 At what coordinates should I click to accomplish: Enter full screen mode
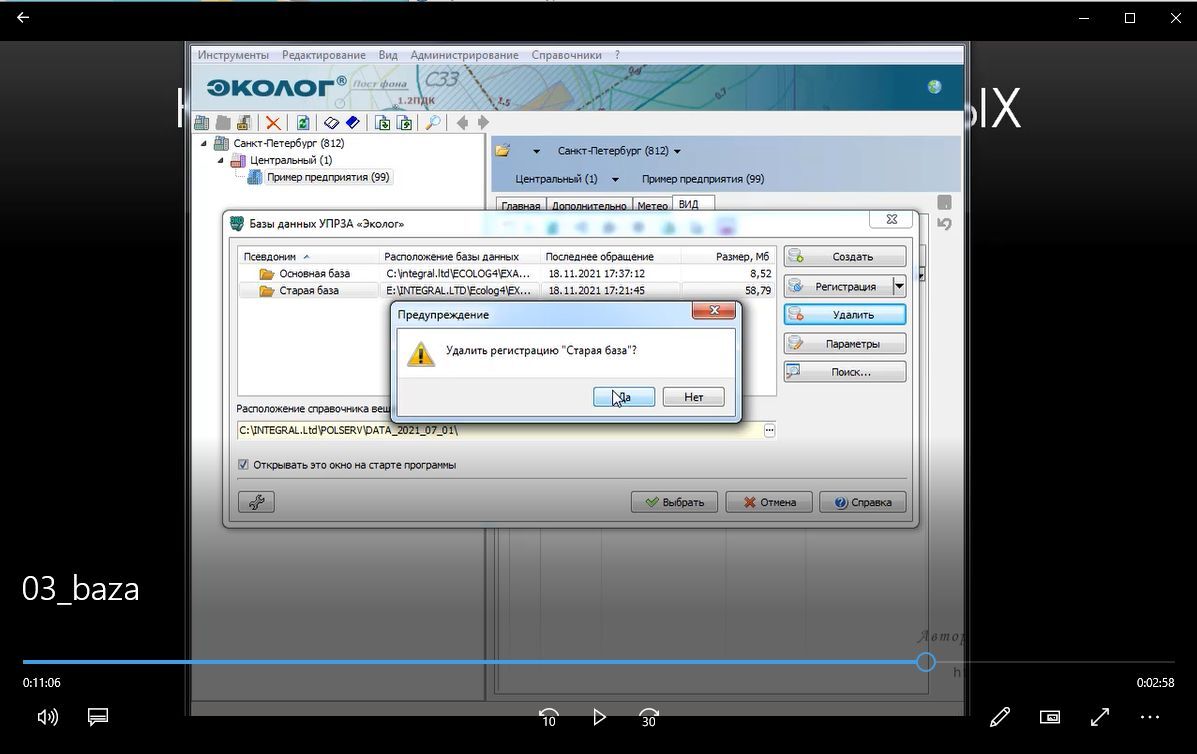click(x=1100, y=717)
